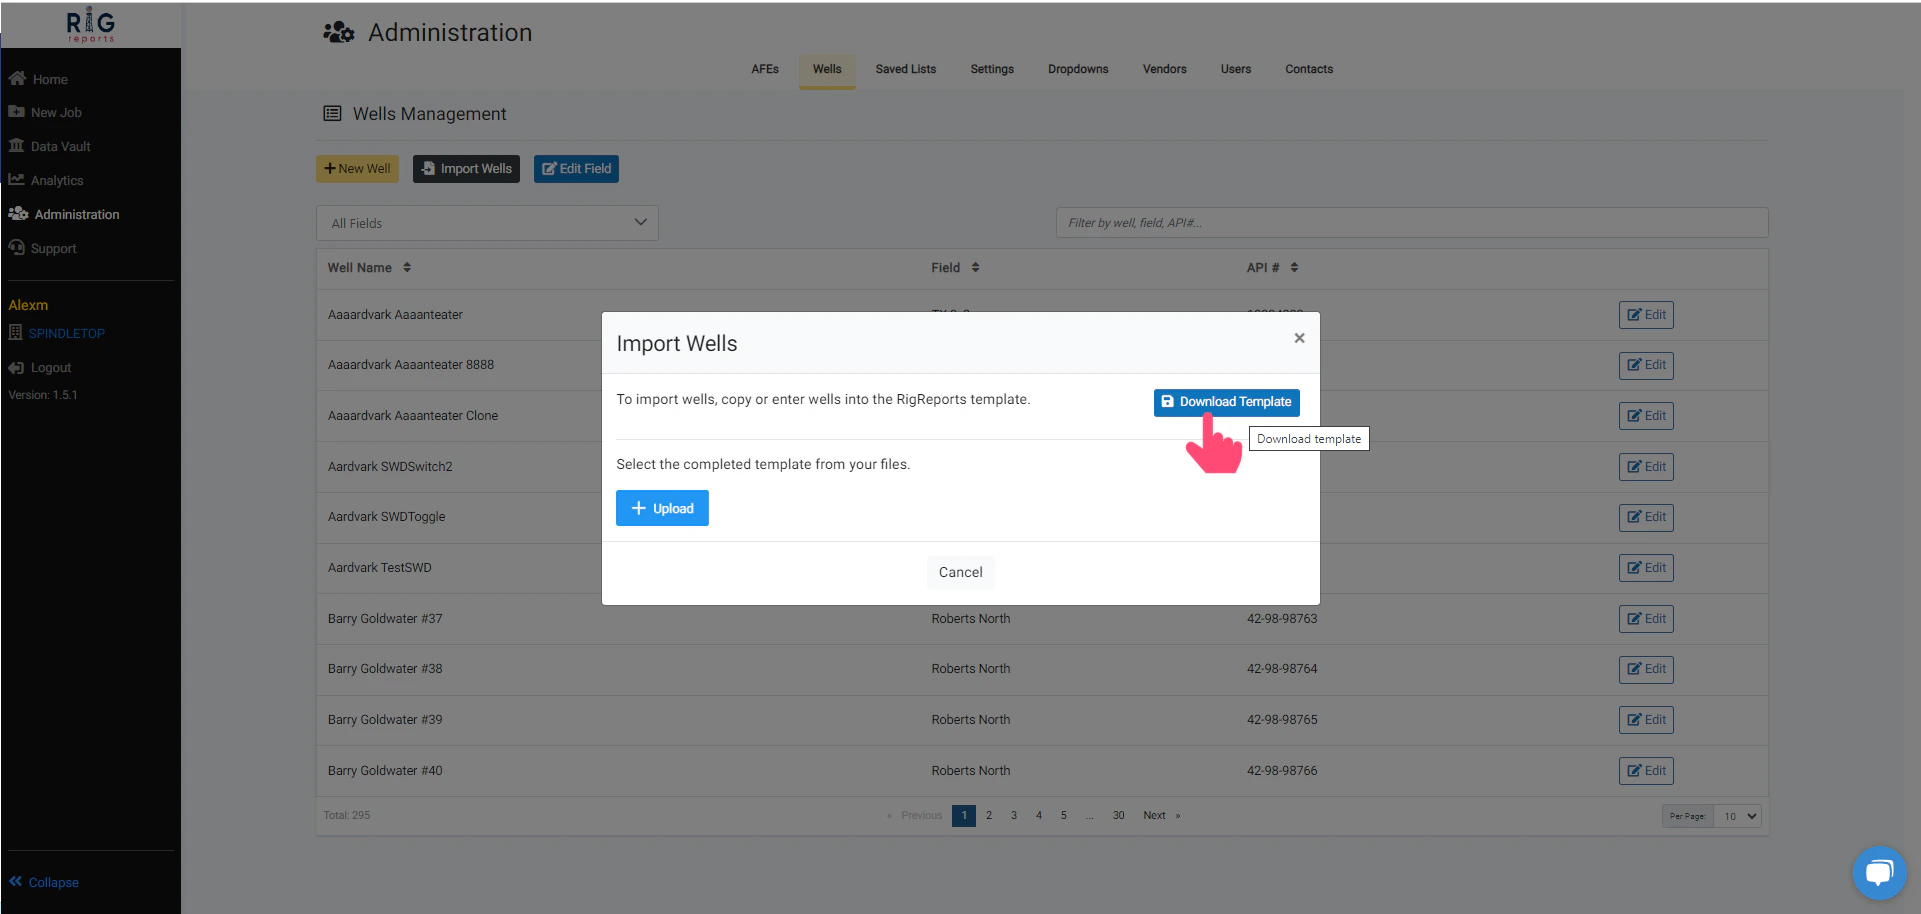This screenshot has height=914, width=1921.
Task: Go to page 2 of wells
Action: pos(989,816)
